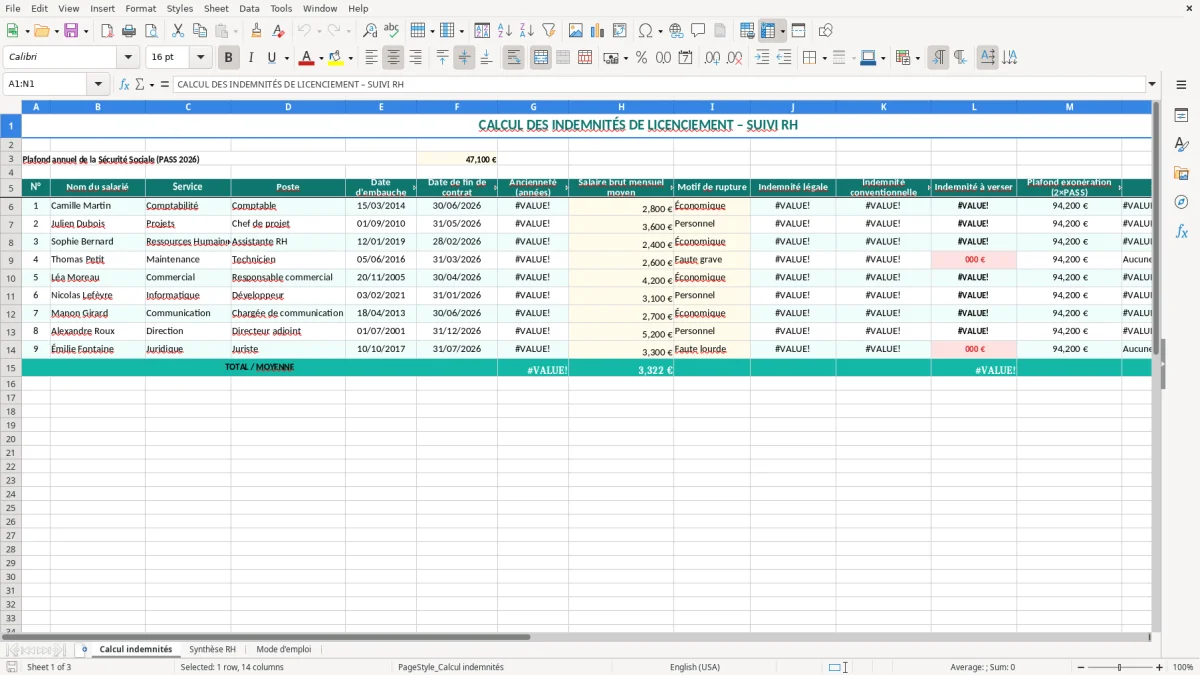The width and height of the screenshot is (1200, 675).
Task: Expand the Name Box dropdown arrow
Action: pos(98,84)
